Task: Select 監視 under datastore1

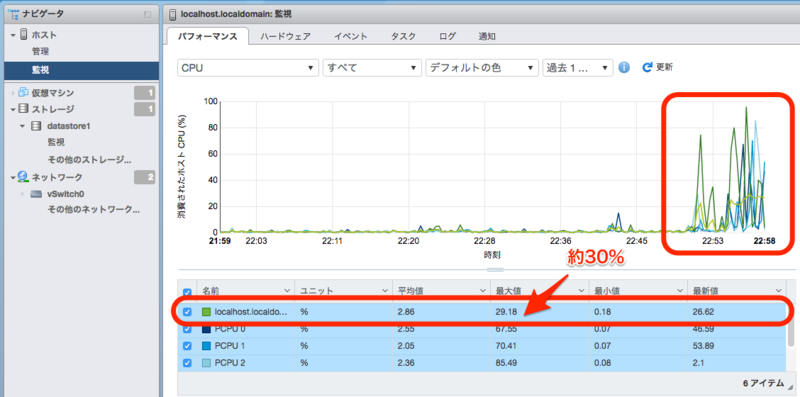Action: click(56, 143)
